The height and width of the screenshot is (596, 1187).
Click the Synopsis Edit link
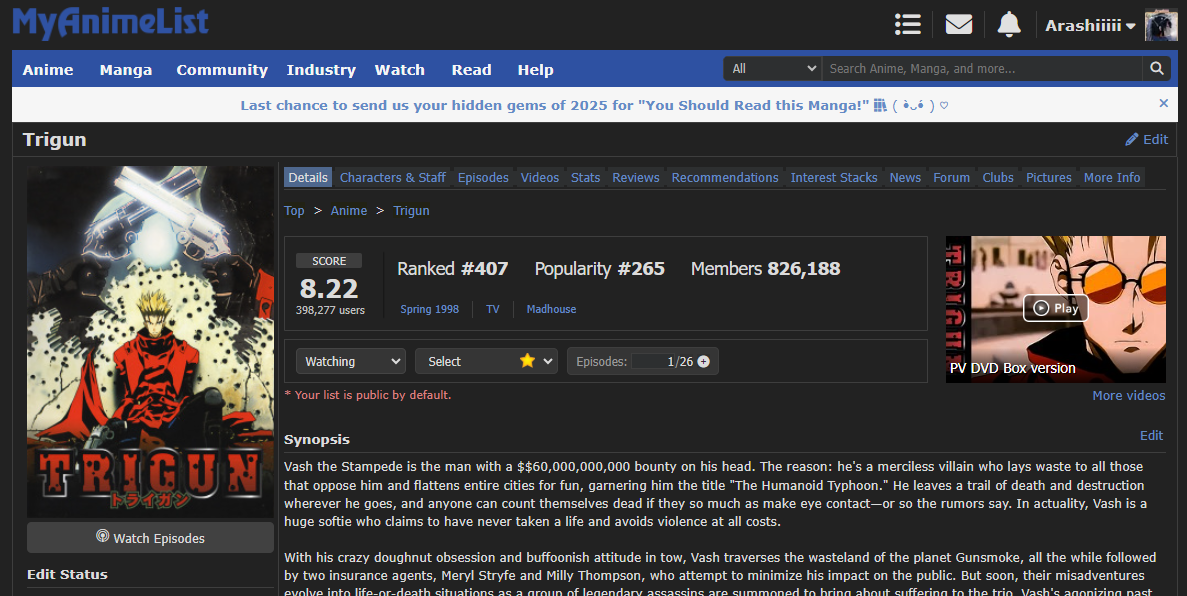pyautogui.click(x=1151, y=435)
